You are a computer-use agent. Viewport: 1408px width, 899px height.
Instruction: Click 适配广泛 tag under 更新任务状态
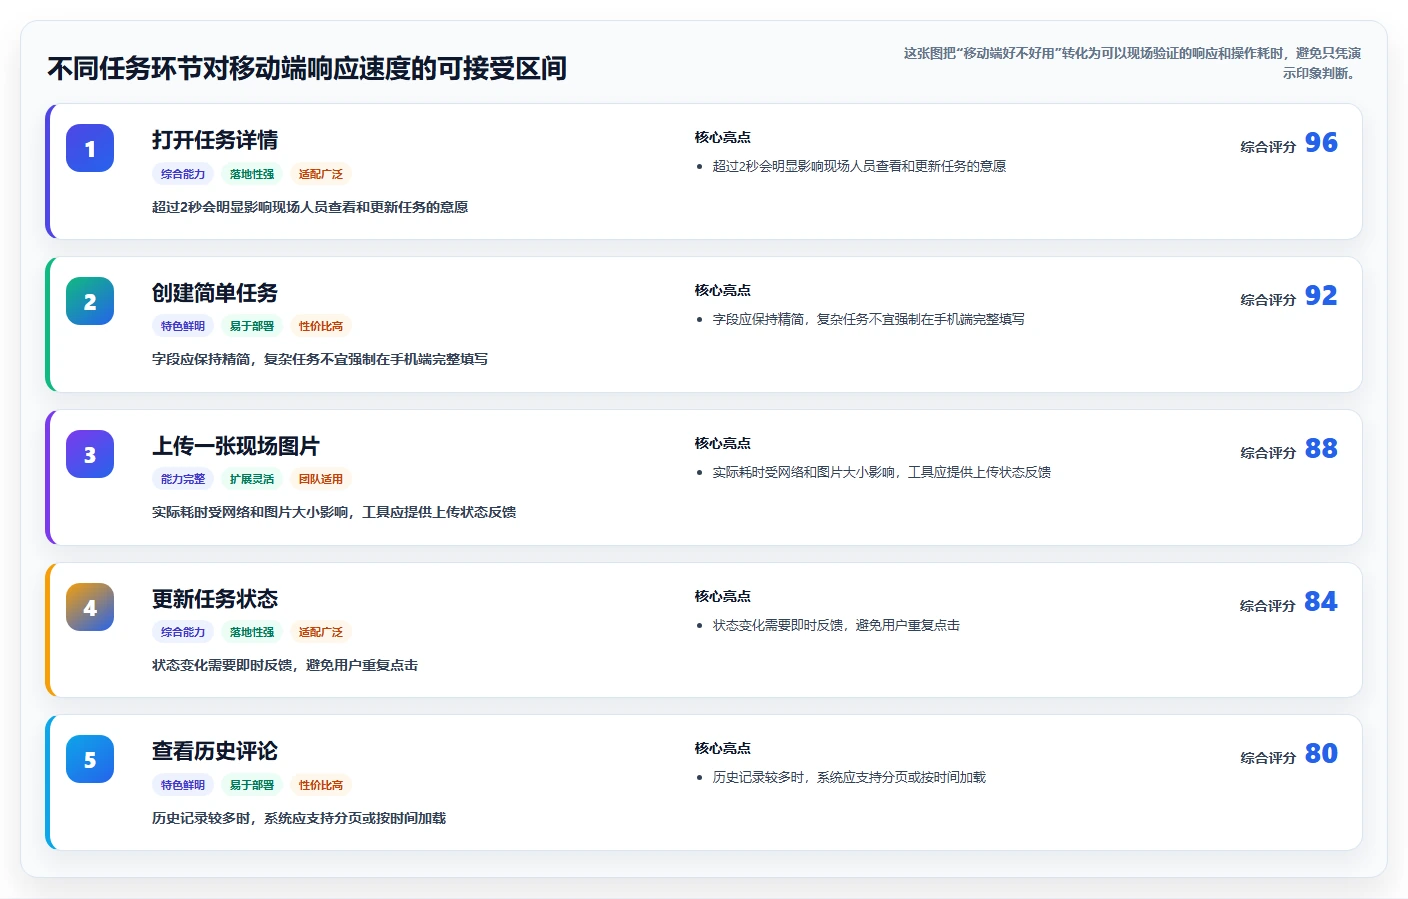click(x=321, y=632)
